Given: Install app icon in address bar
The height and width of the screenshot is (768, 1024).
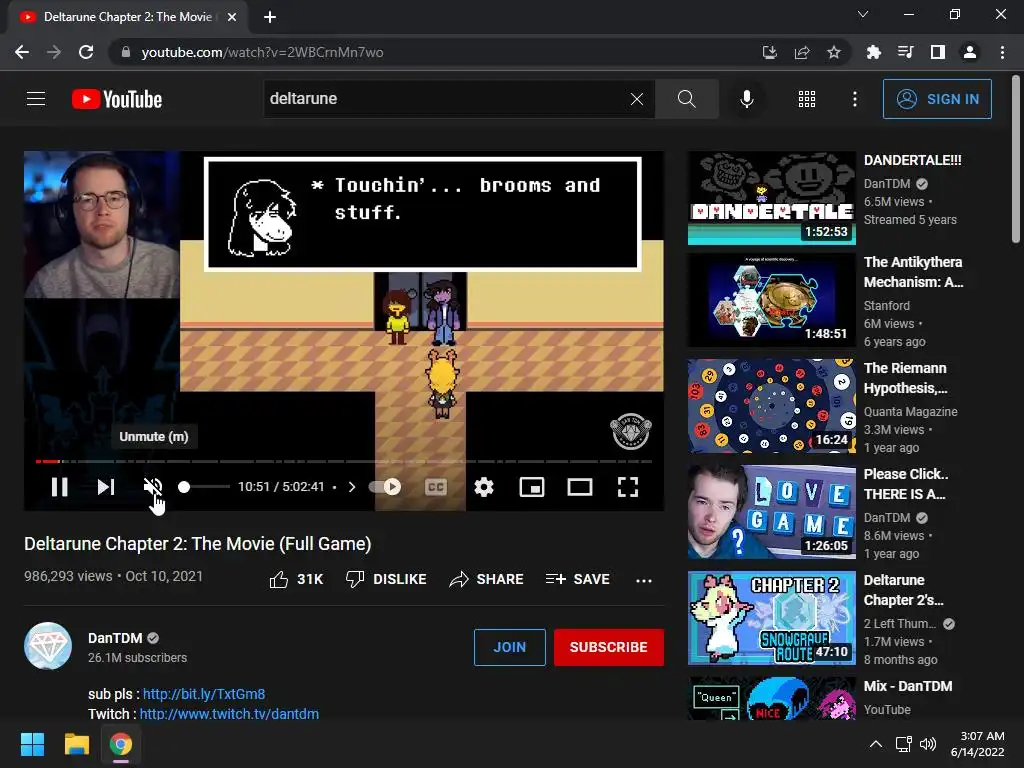Looking at the screenshot, I should [769, 52].
